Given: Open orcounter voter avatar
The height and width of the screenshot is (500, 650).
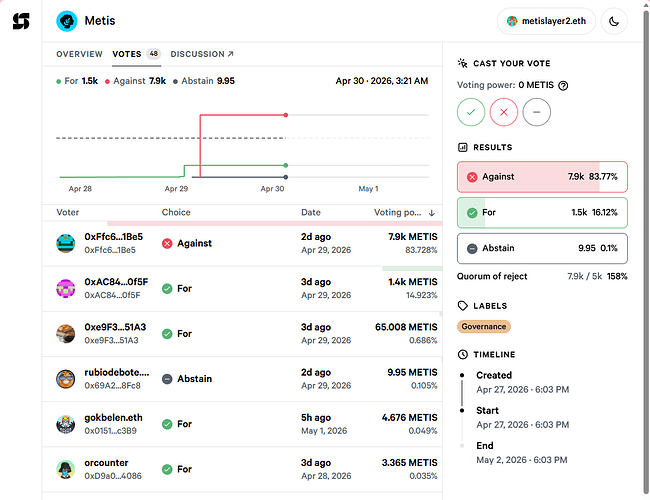Looking at the screenshot, I should click(65, 469).
